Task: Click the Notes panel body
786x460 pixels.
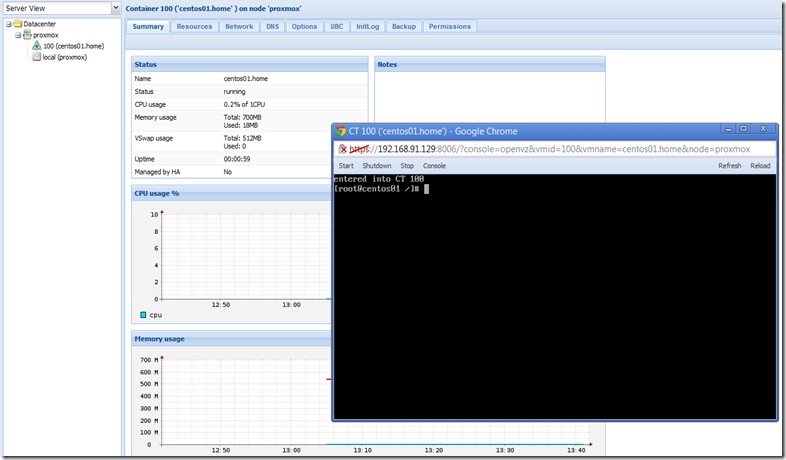Action: pos(490,98)
